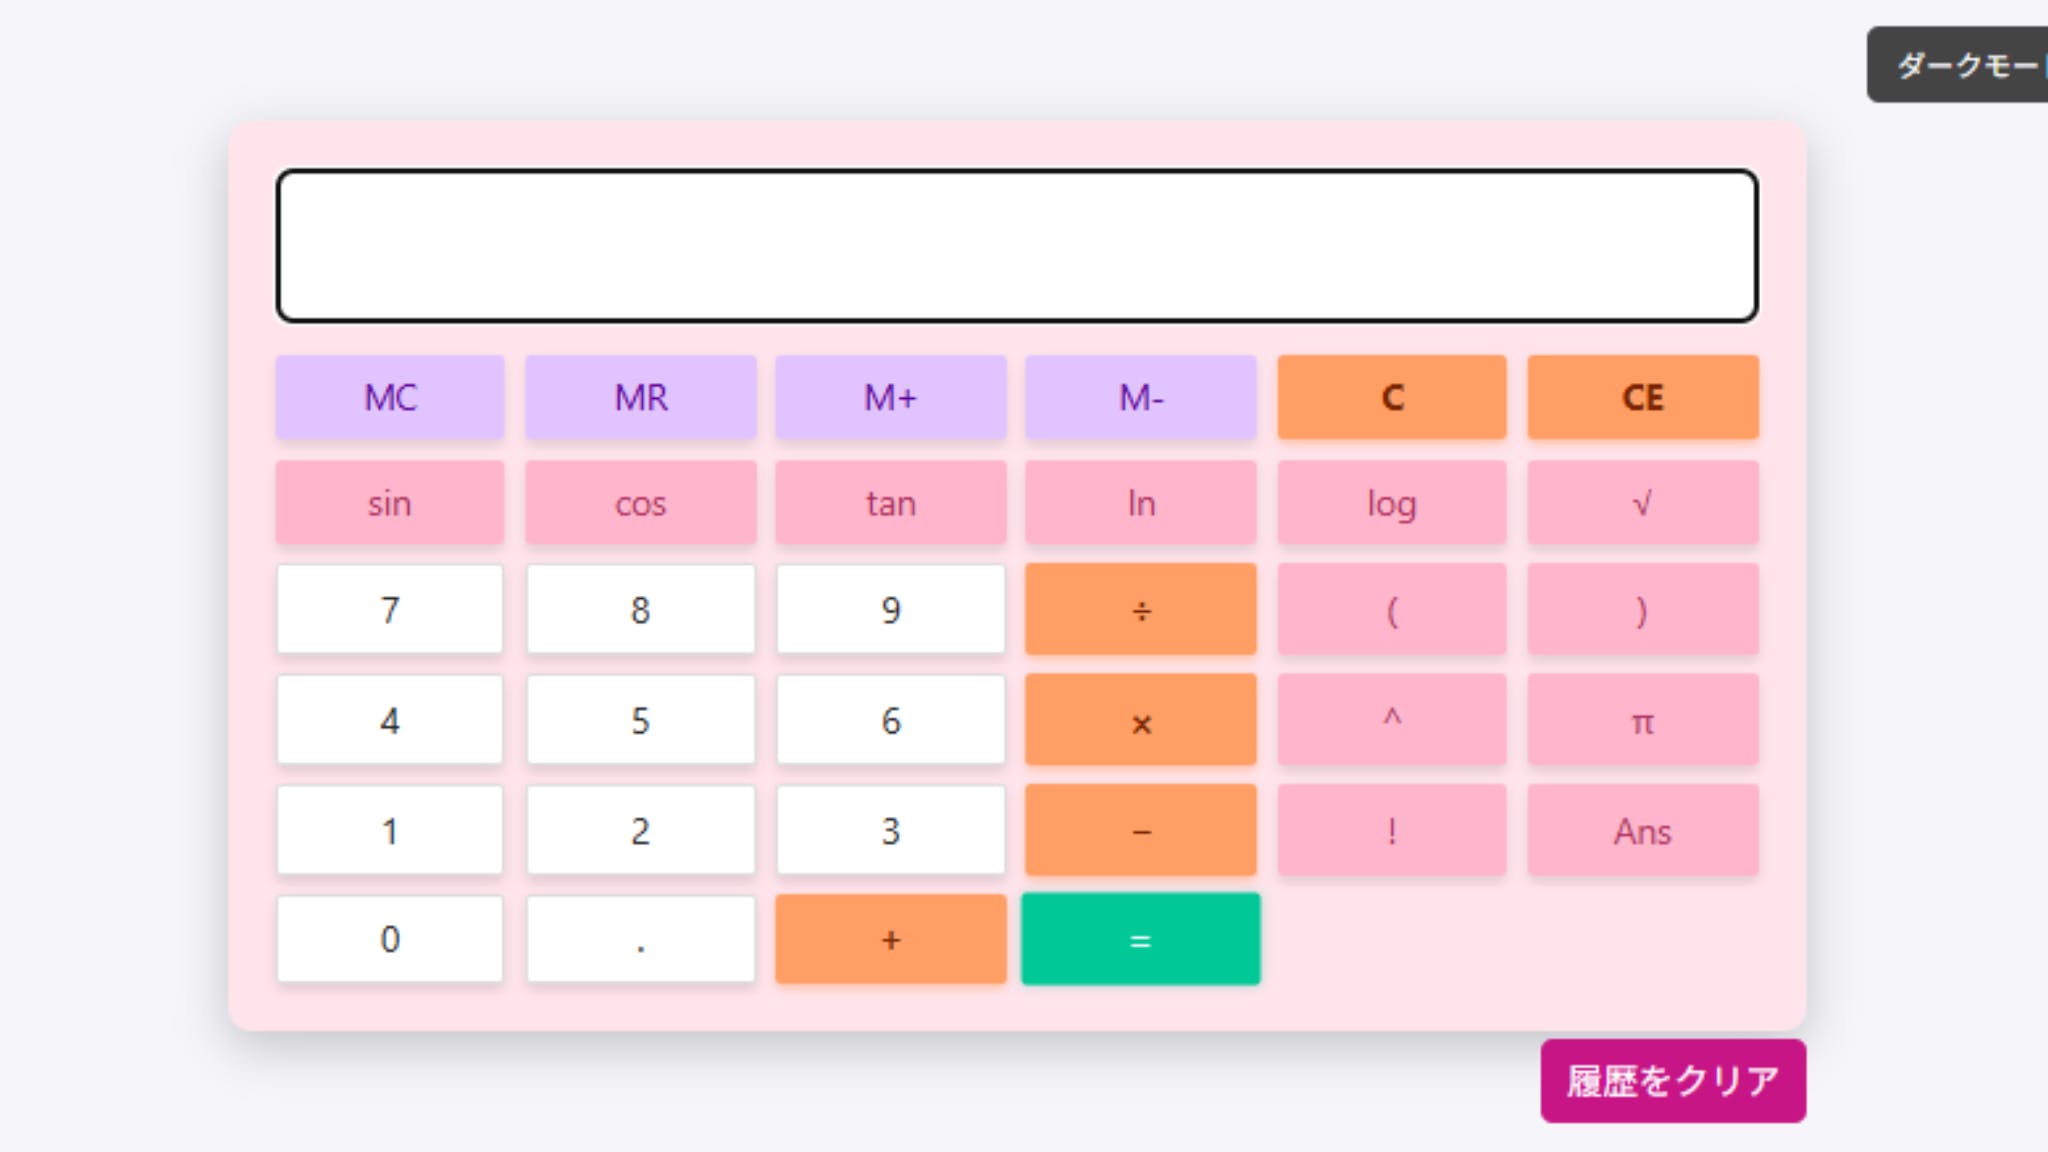Click the Ans previous answer key
Screen dimensions: 2048x1152
(1642, 831)
